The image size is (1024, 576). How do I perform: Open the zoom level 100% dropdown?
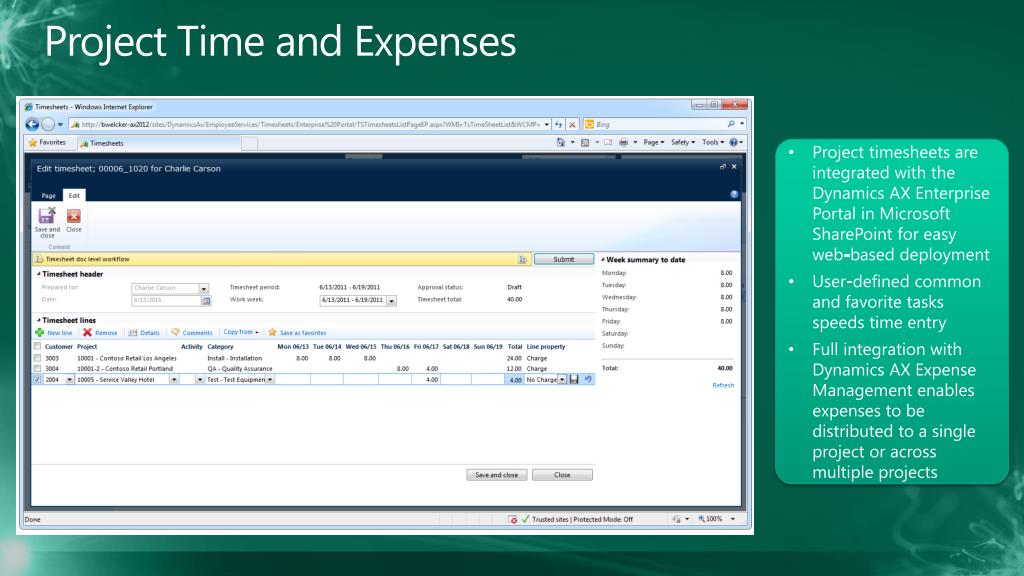733,519
